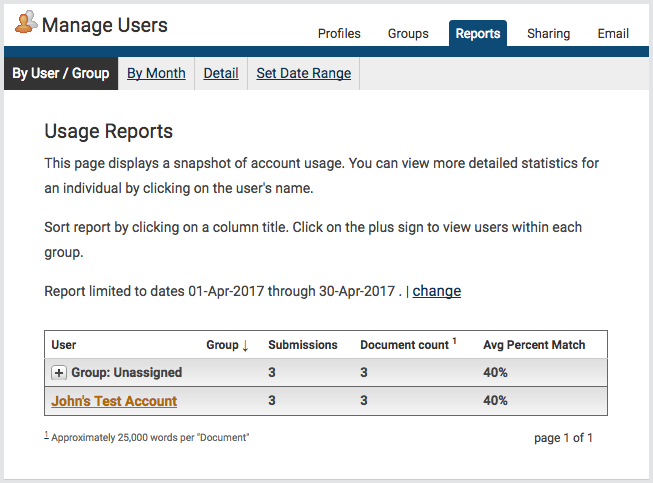Sort by Avg Percent Match column
The width and height of the screenshot is (653, 483).
pos(534,345)
